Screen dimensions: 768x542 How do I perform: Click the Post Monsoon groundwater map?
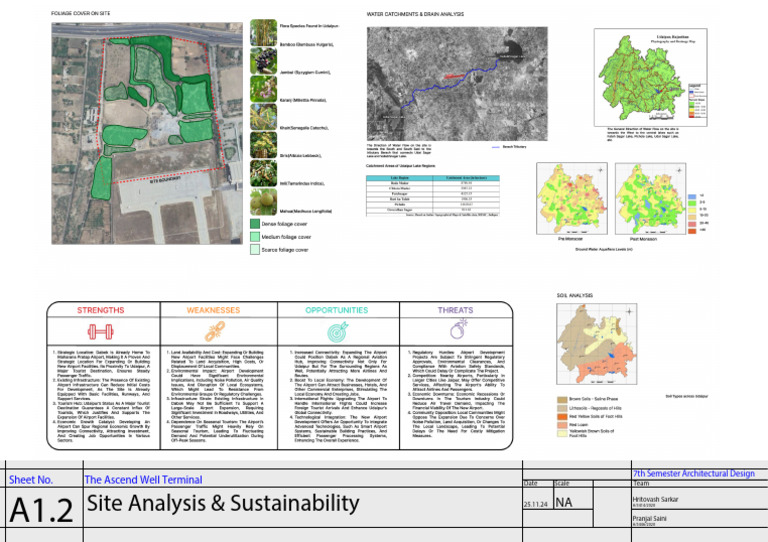650,199
